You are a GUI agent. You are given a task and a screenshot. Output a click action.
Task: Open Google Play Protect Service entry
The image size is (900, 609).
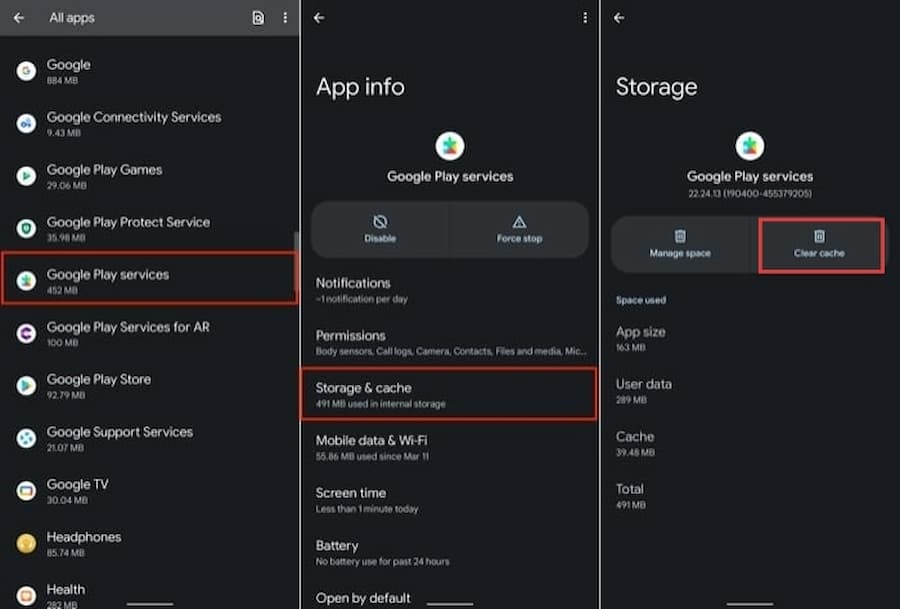point(149,228)
